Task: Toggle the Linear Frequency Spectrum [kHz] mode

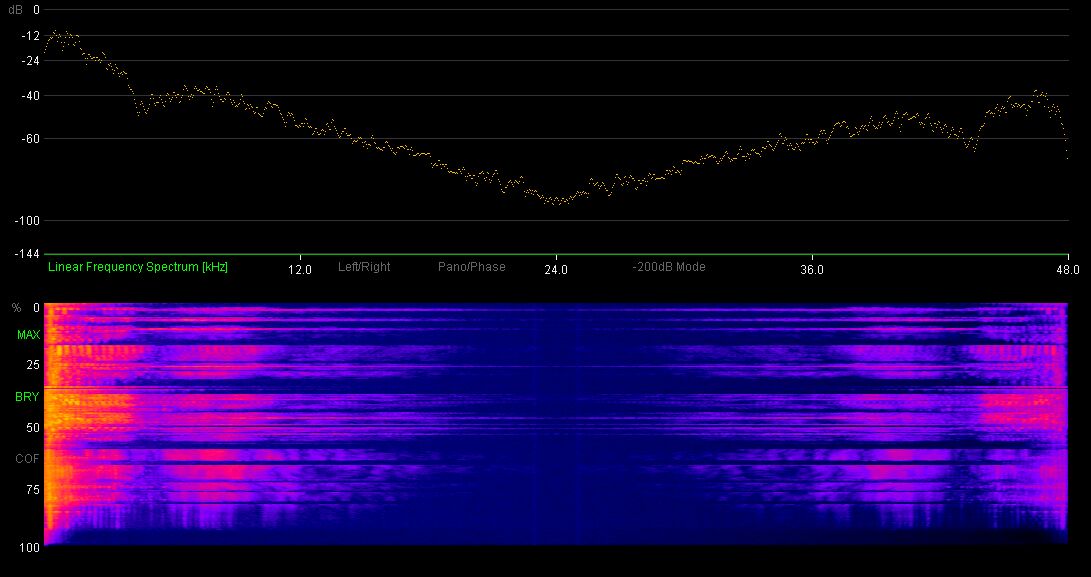Action: 138,267
